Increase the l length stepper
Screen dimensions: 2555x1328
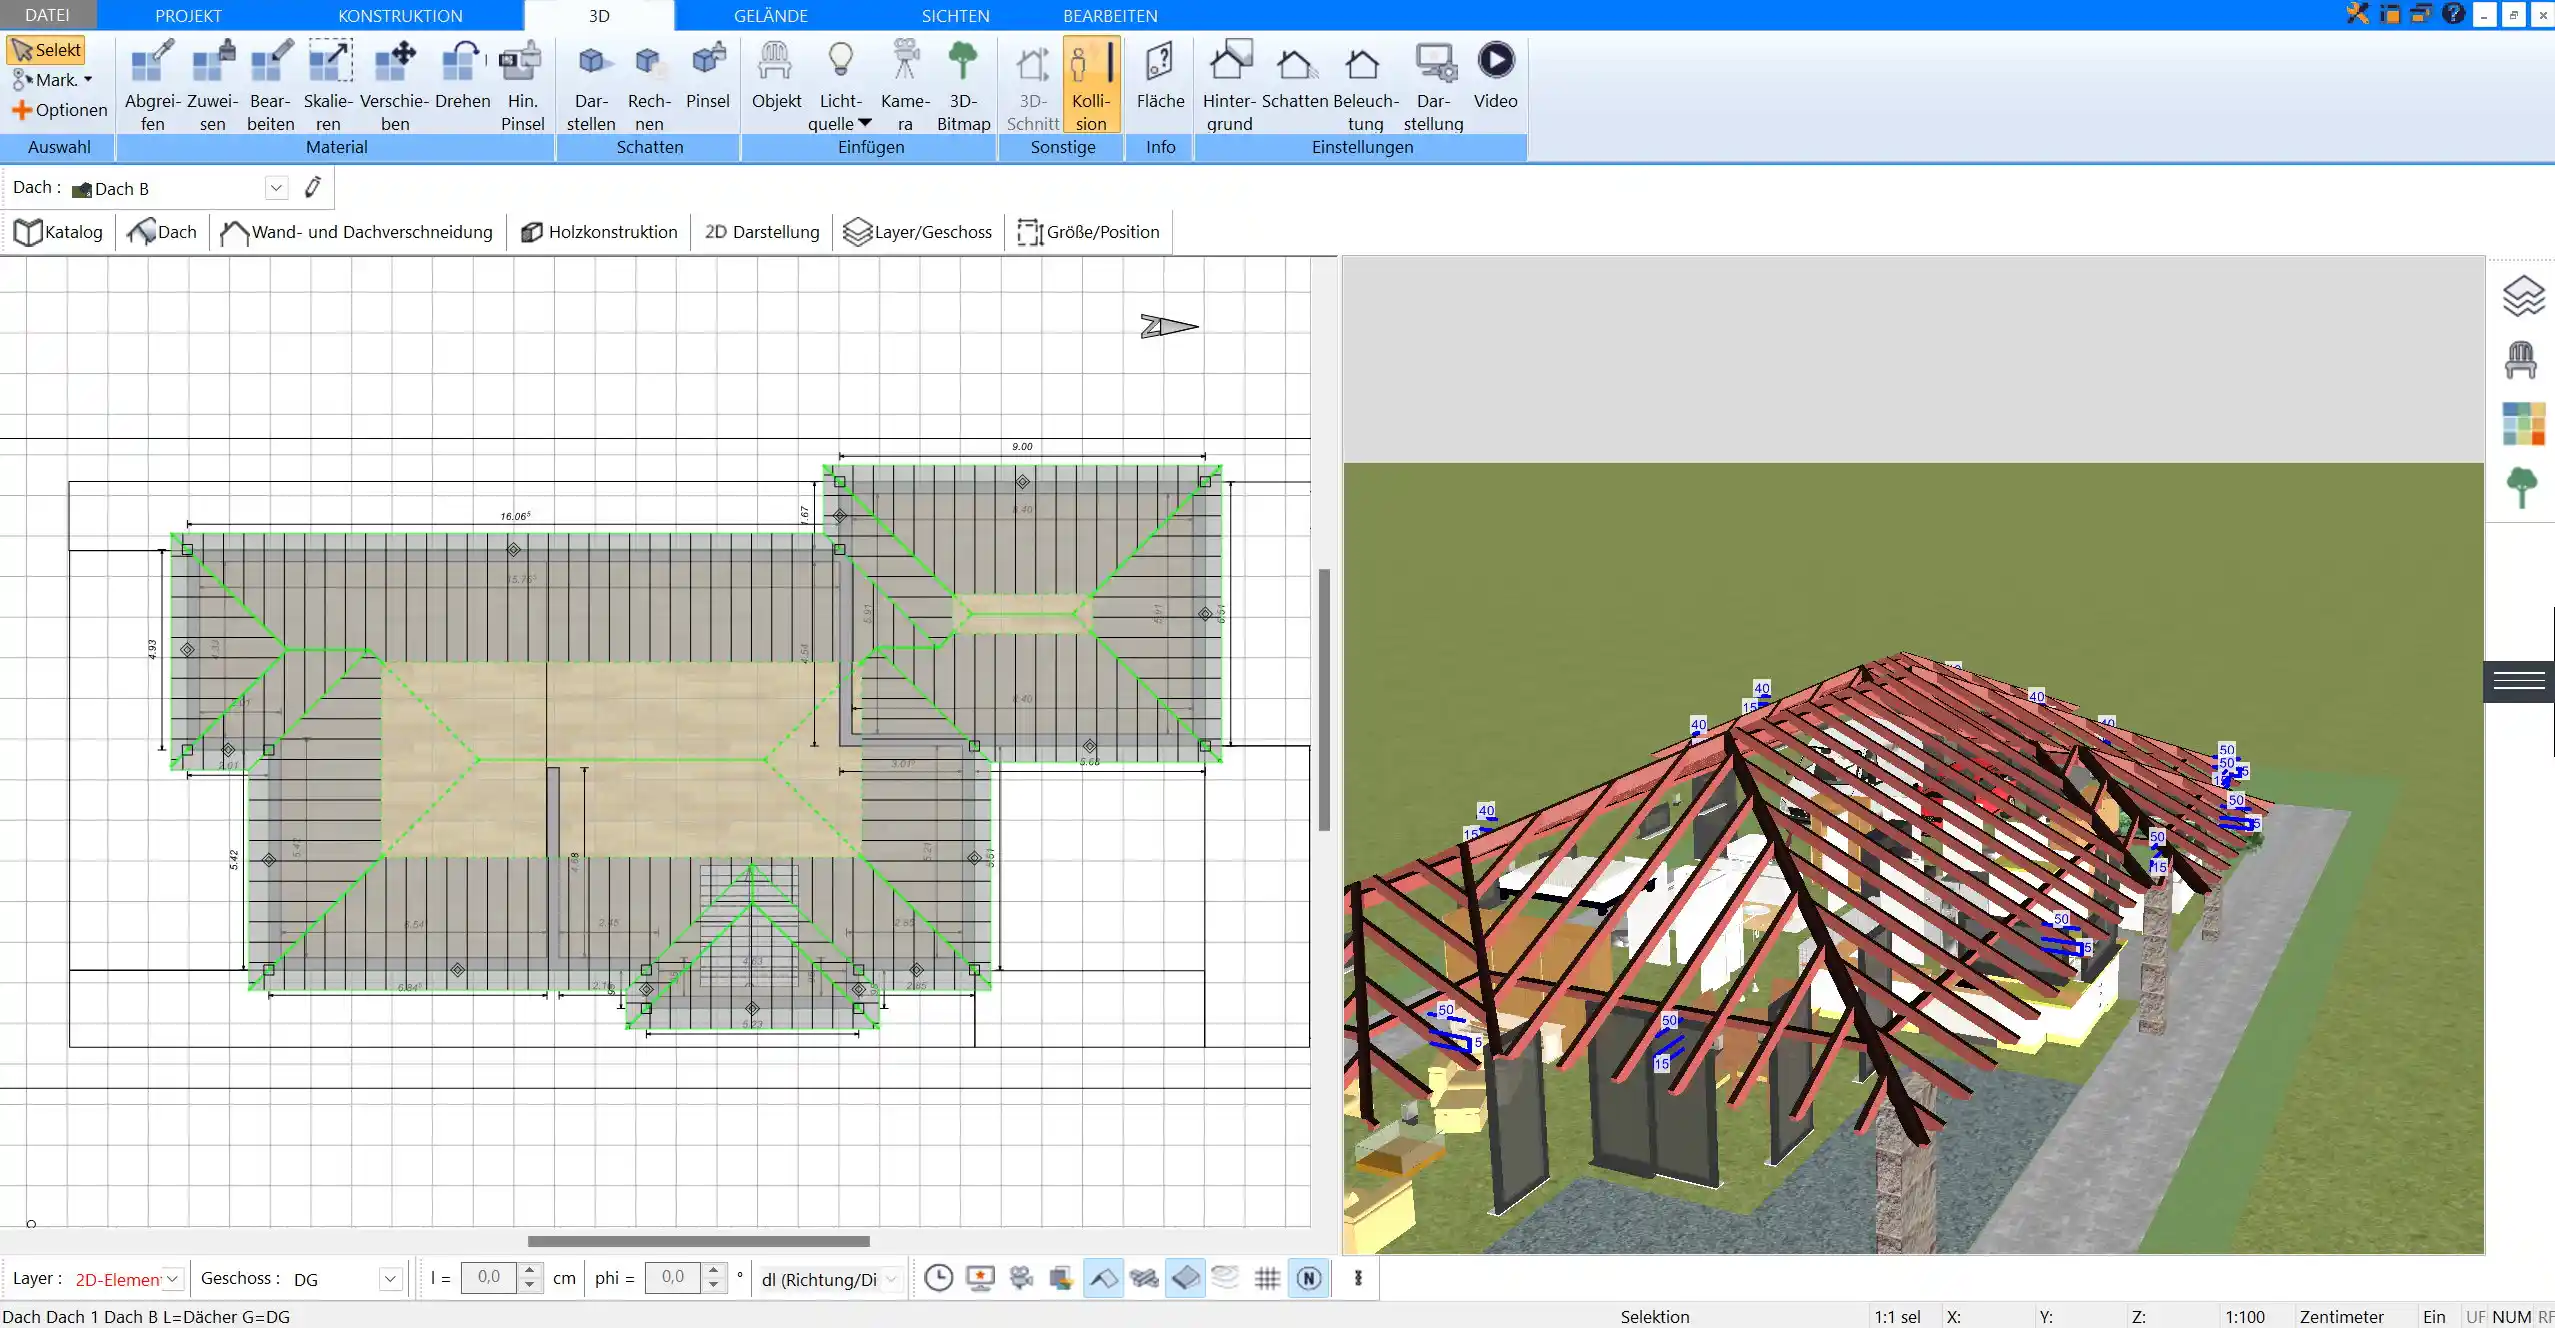click(530, 1271)
